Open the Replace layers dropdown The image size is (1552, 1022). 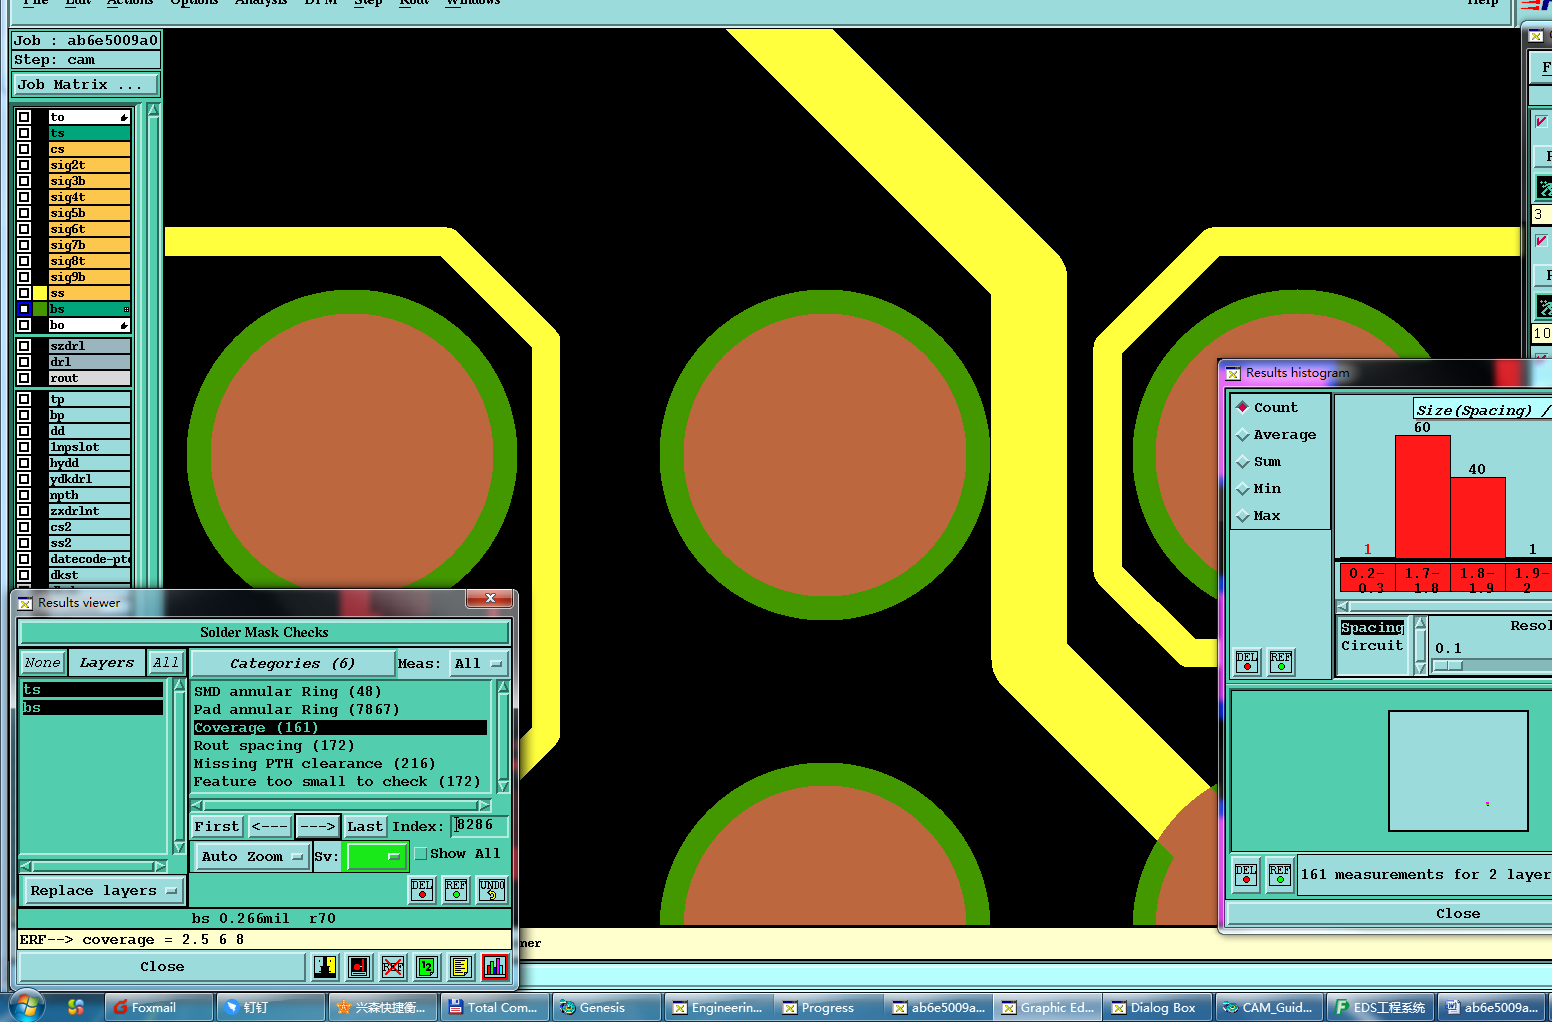[x=103, y=890]
